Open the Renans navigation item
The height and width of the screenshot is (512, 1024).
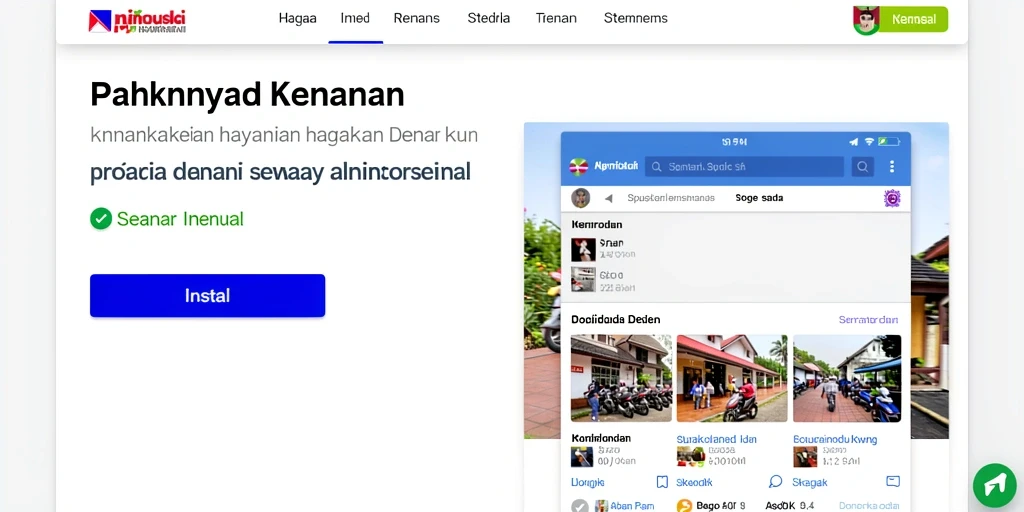tap(417, 18)
